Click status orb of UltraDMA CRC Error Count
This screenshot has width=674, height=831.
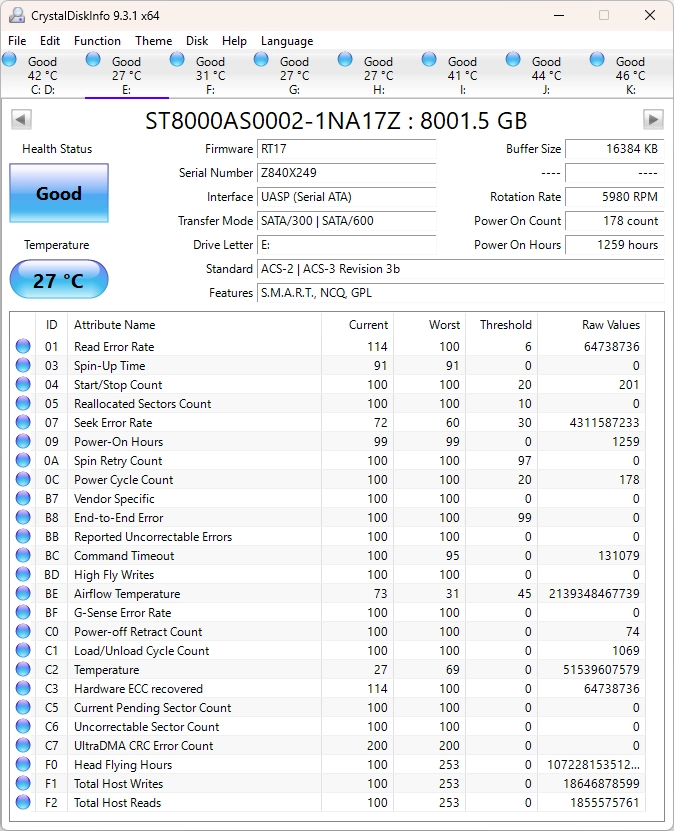(23, 746)
